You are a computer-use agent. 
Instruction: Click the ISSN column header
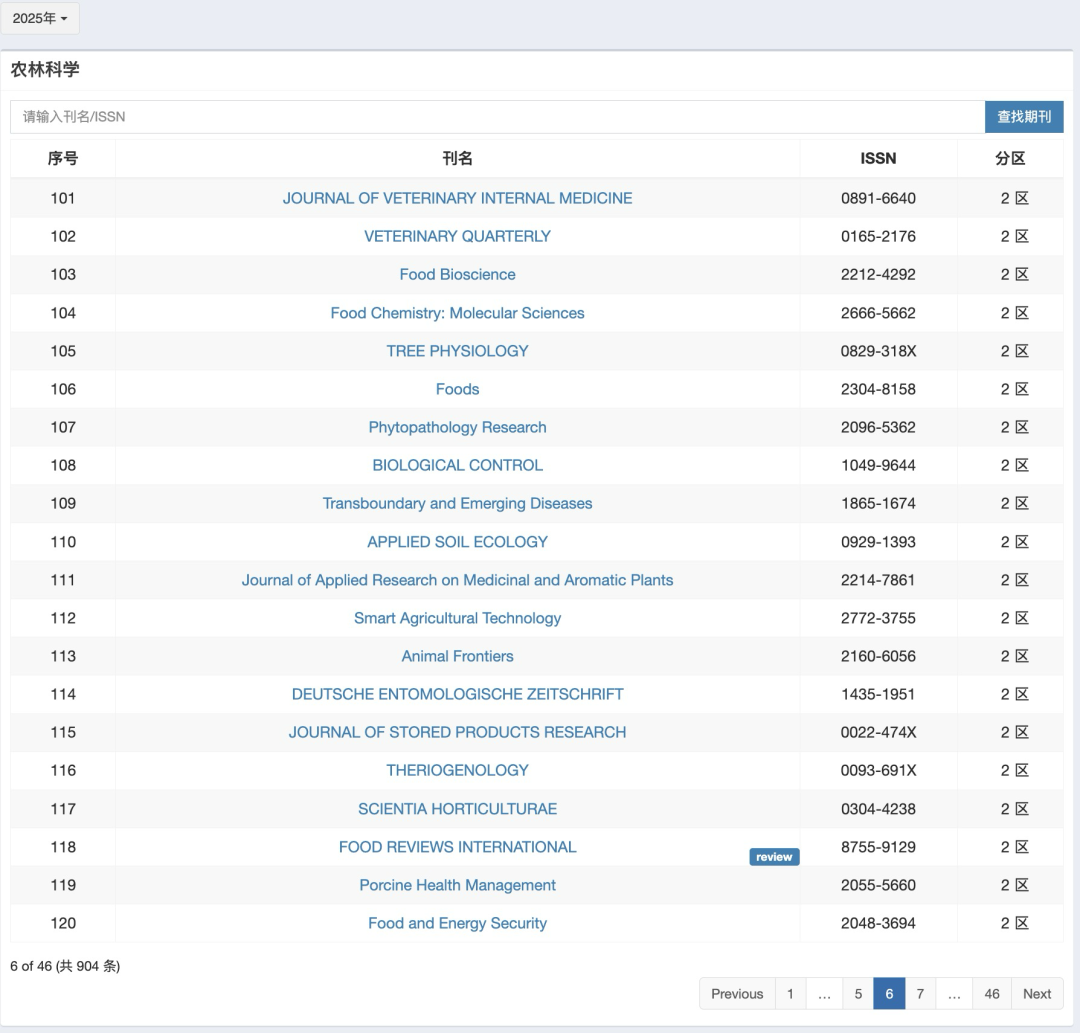point(878,158)
